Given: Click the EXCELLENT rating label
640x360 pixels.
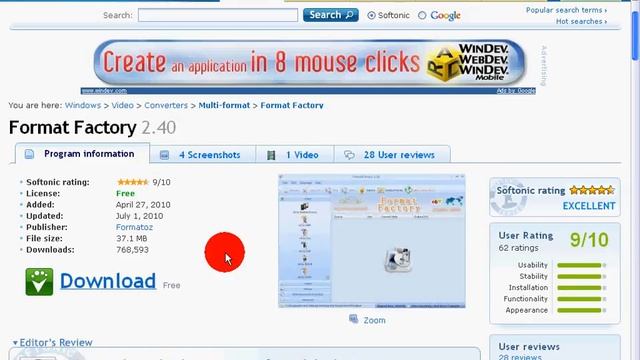Looking at the screenshot, I should [589, 206].
